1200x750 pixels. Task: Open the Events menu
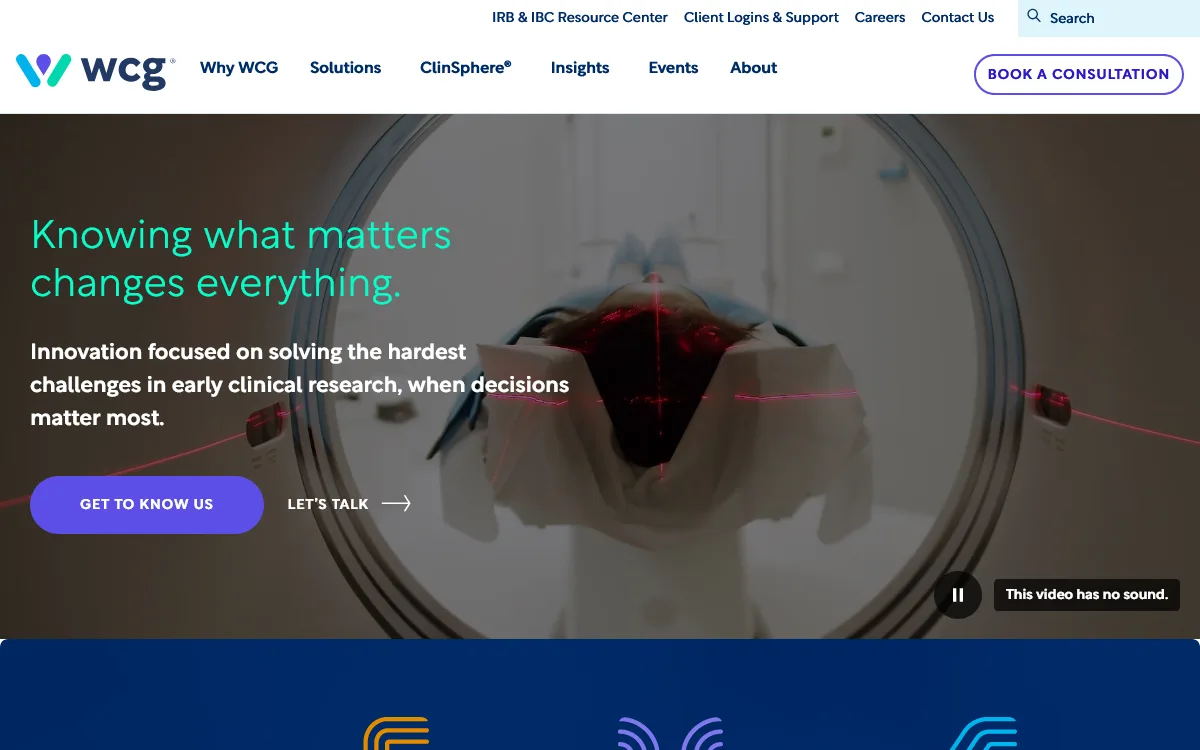(x=673, y=68)
